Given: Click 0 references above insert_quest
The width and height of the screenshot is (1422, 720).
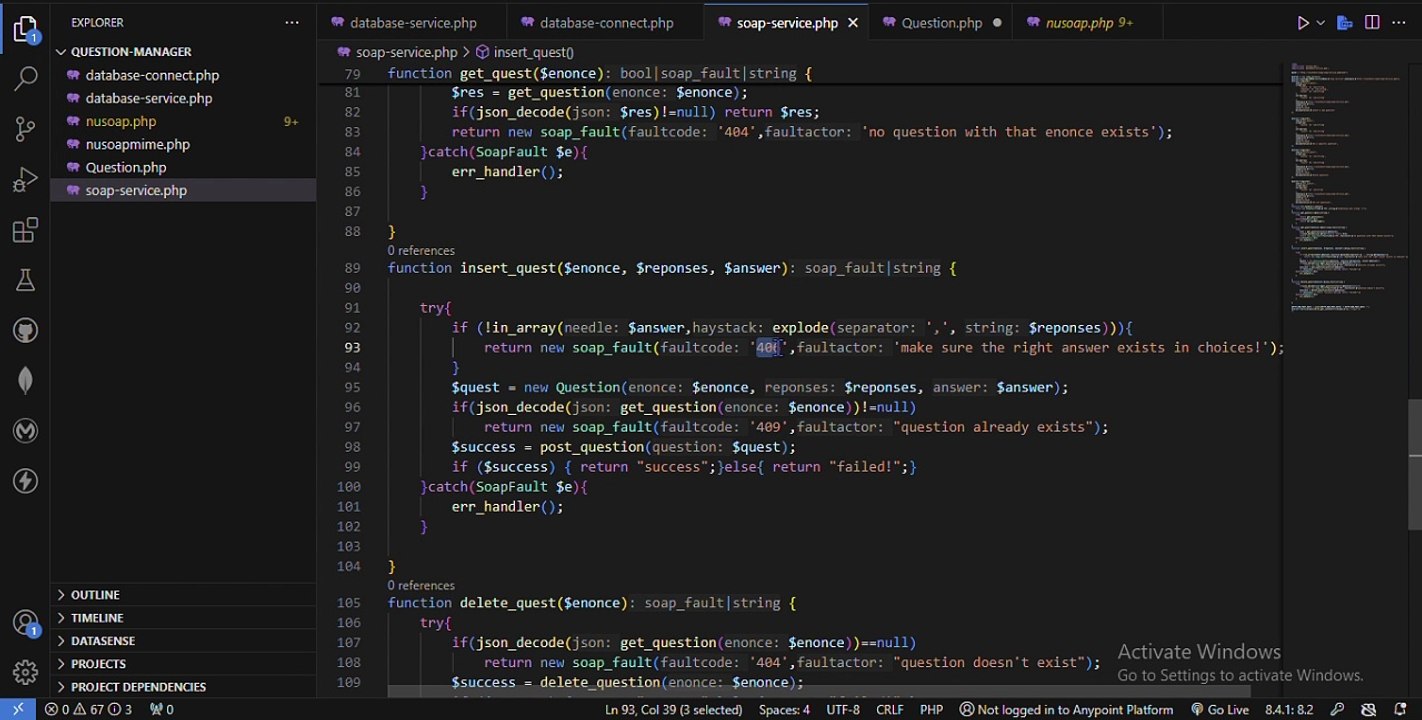Looking at the screenshot, I should tap(421, 250).
